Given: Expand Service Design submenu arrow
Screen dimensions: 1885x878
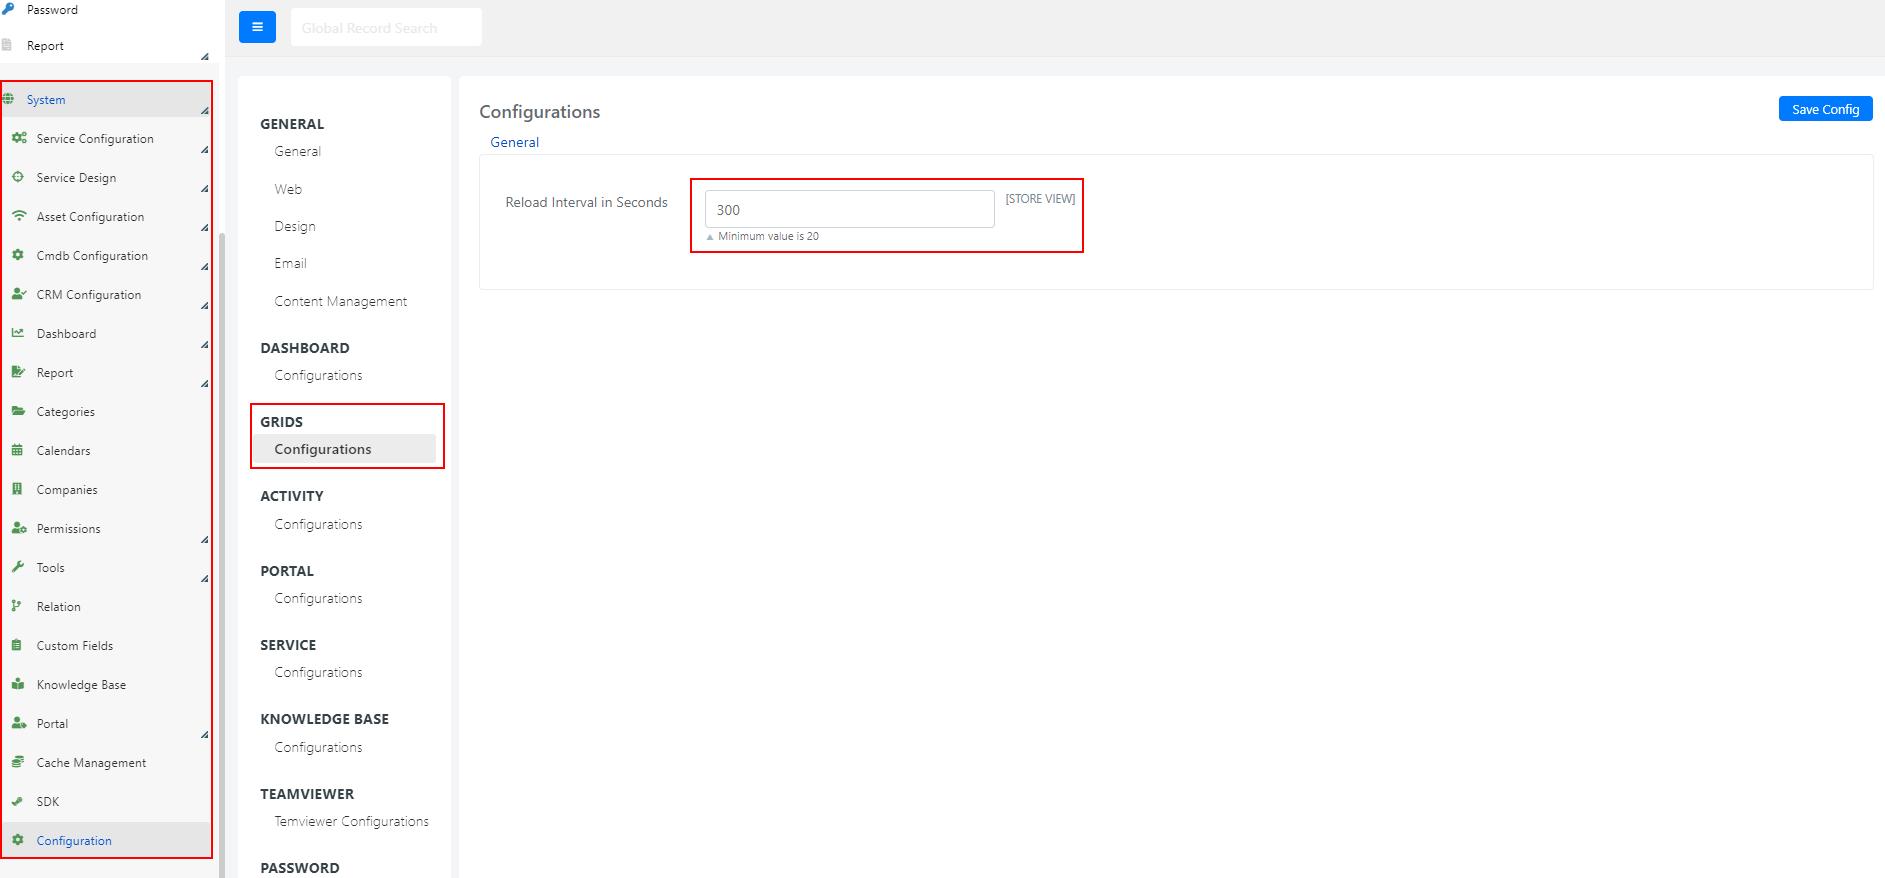Looking at the screenshot, I should pyautogui.click(x=204, y=189).
